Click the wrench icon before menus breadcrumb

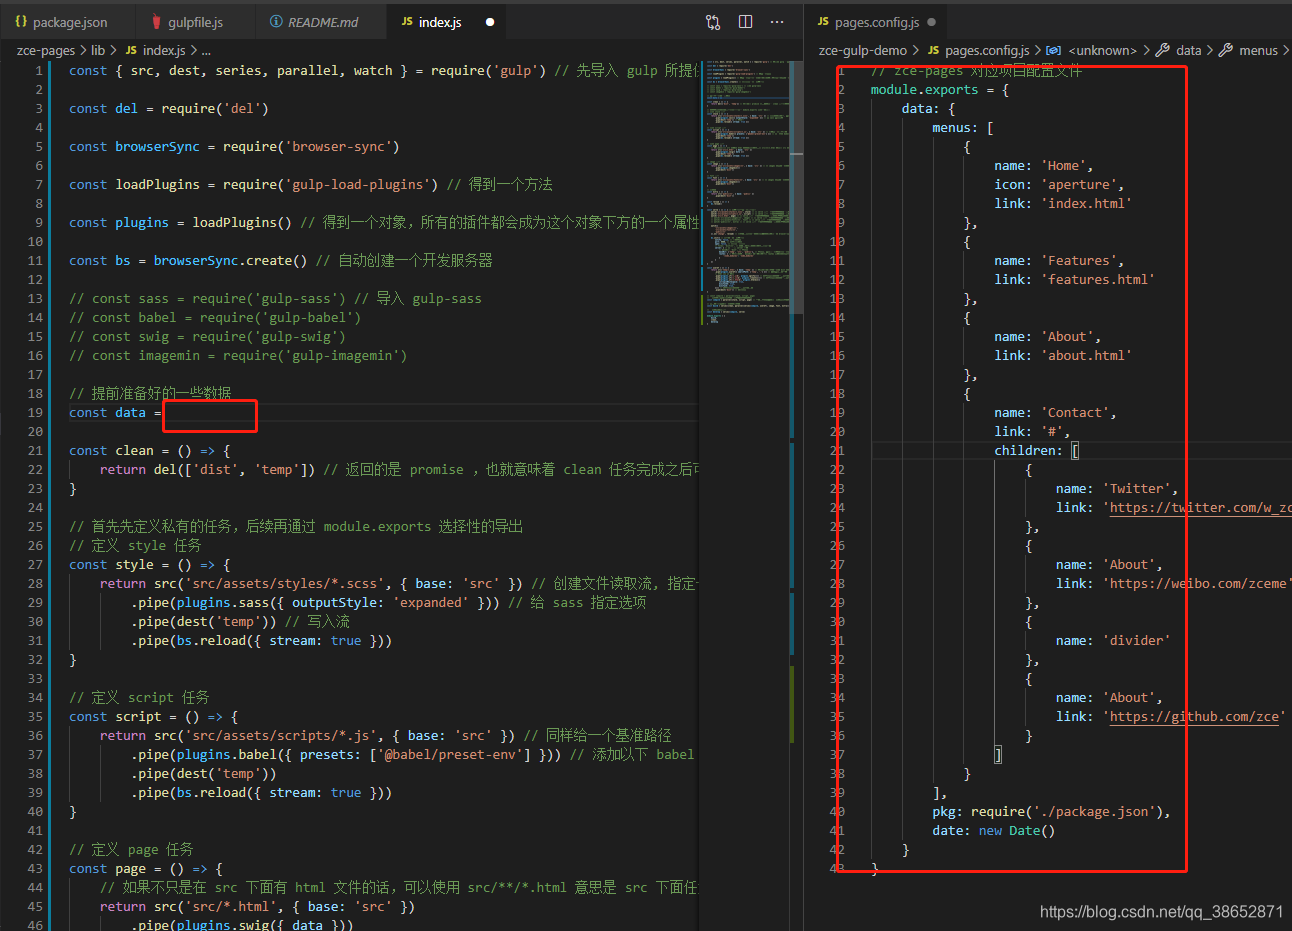tap(1225, 50)
